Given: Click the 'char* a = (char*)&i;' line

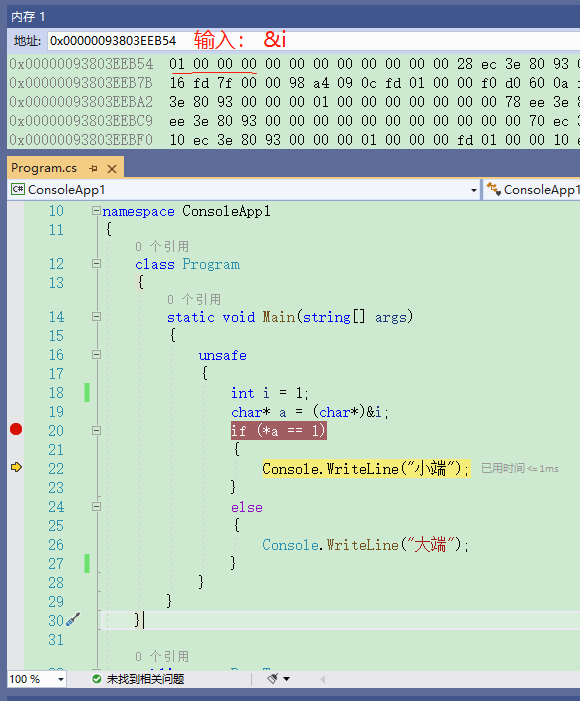Looking at the screenshot, I should [310, 412].
